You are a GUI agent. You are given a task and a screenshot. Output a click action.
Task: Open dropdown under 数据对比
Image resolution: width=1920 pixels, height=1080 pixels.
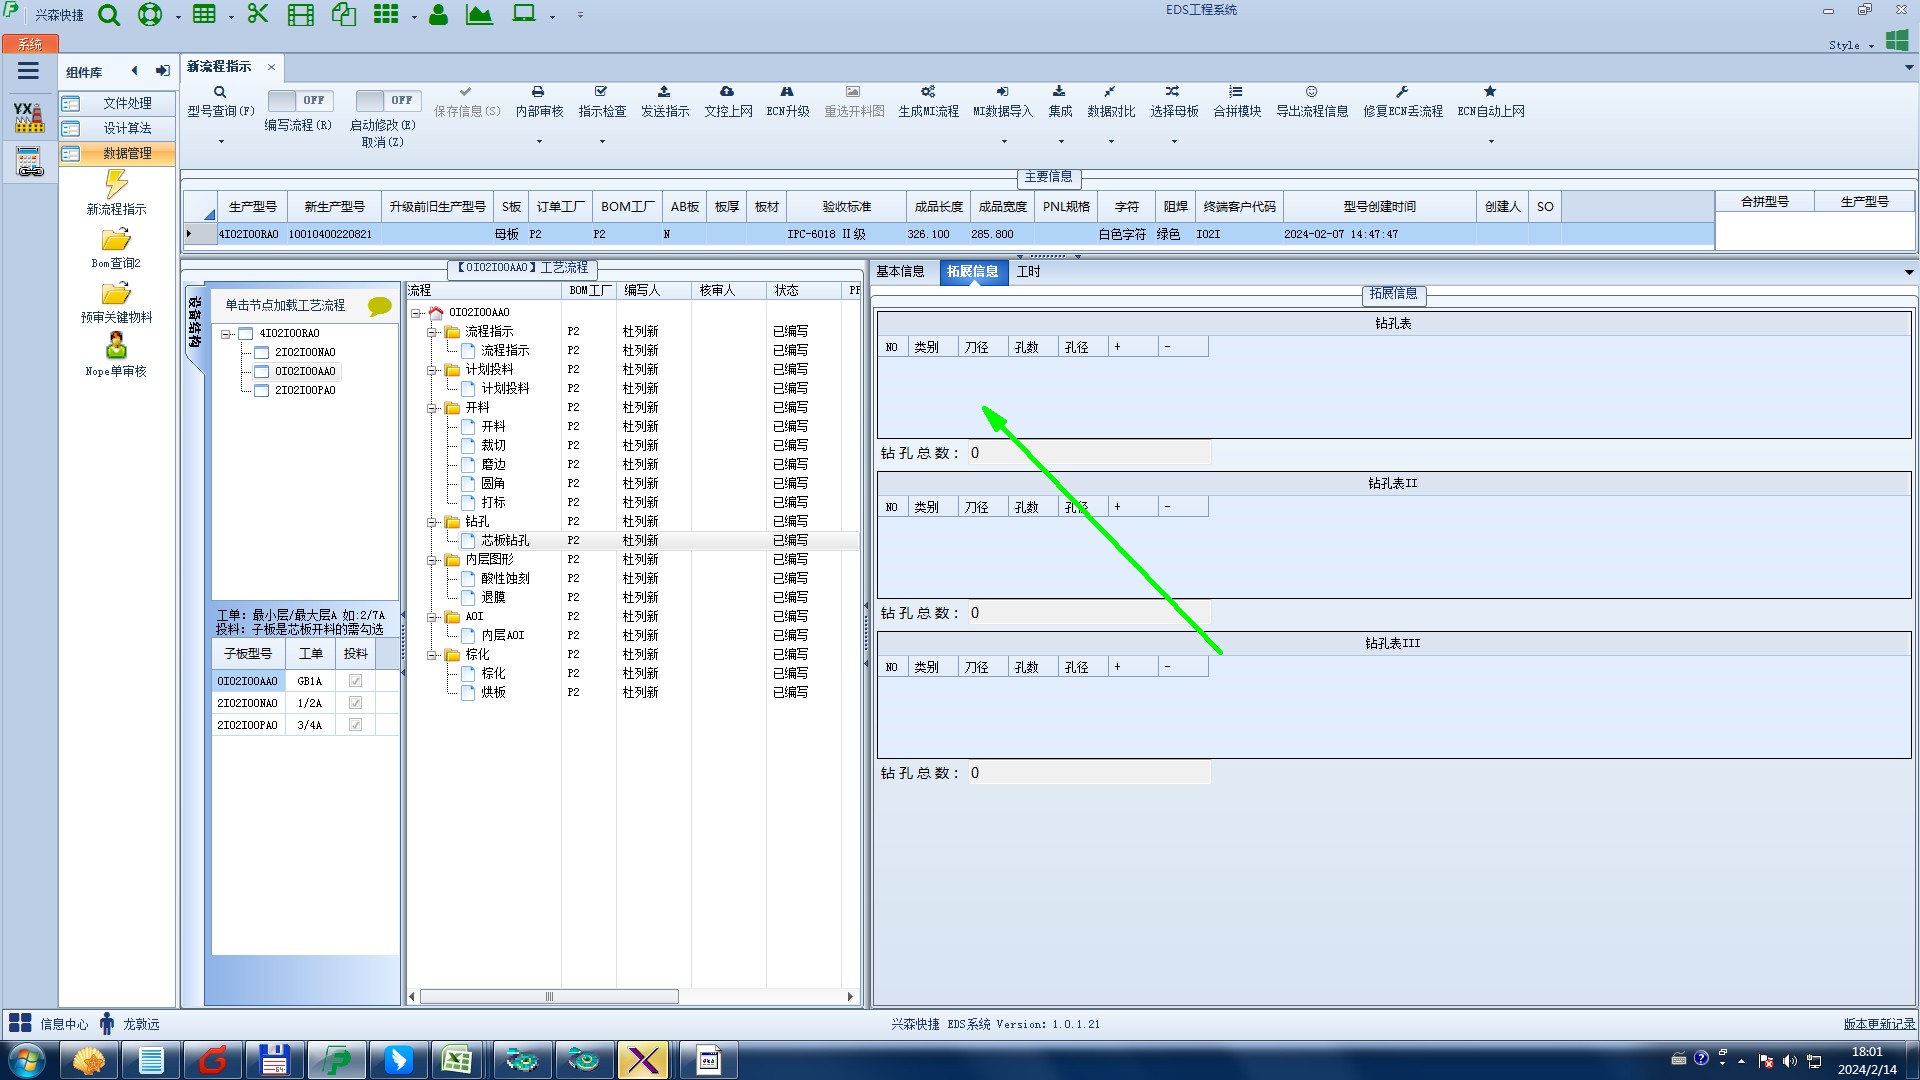tap(1111, 142)
